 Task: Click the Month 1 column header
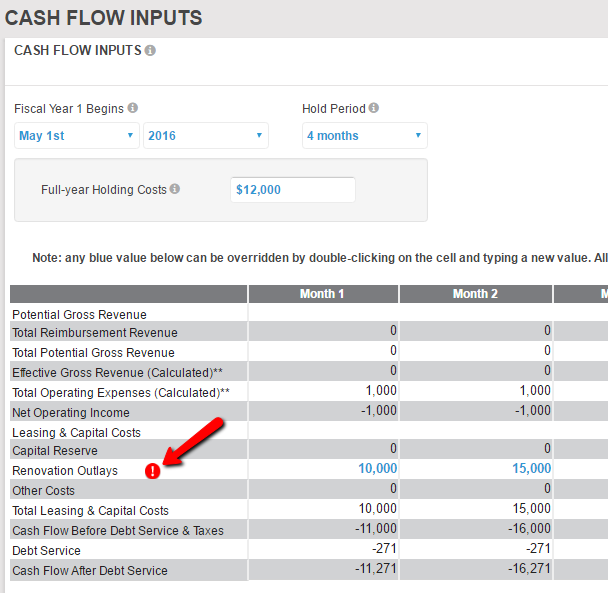pyautogui.click(x=322, y=294)
